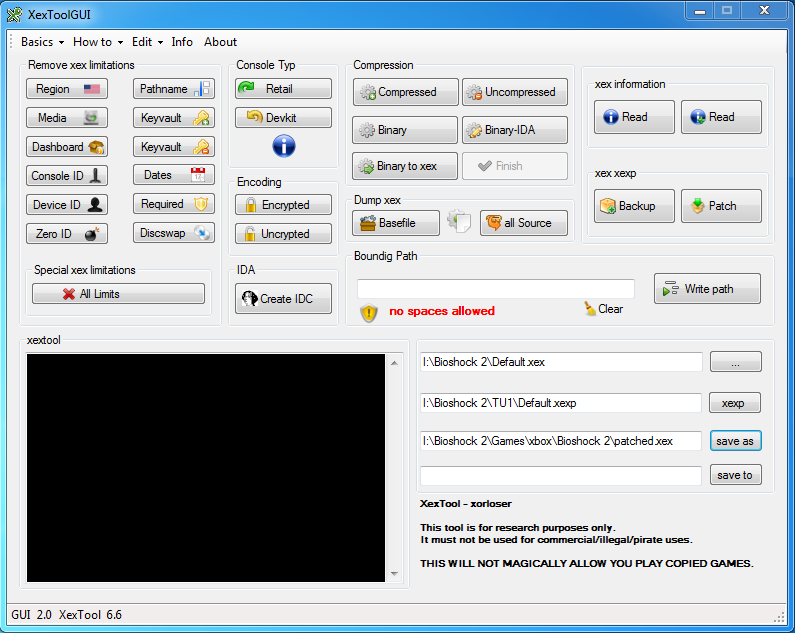Click the Boundig Path text field

point(467,289)
